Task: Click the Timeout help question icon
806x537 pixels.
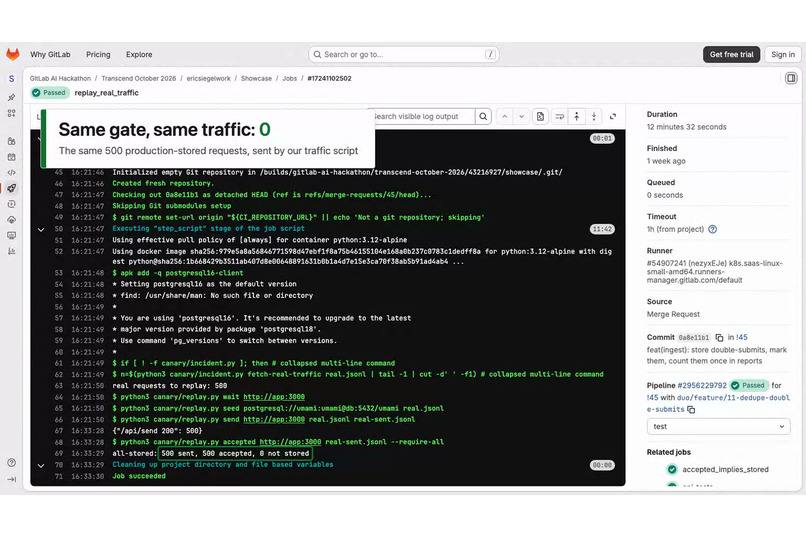Action: pyautogui.click(x=712, y=229)
